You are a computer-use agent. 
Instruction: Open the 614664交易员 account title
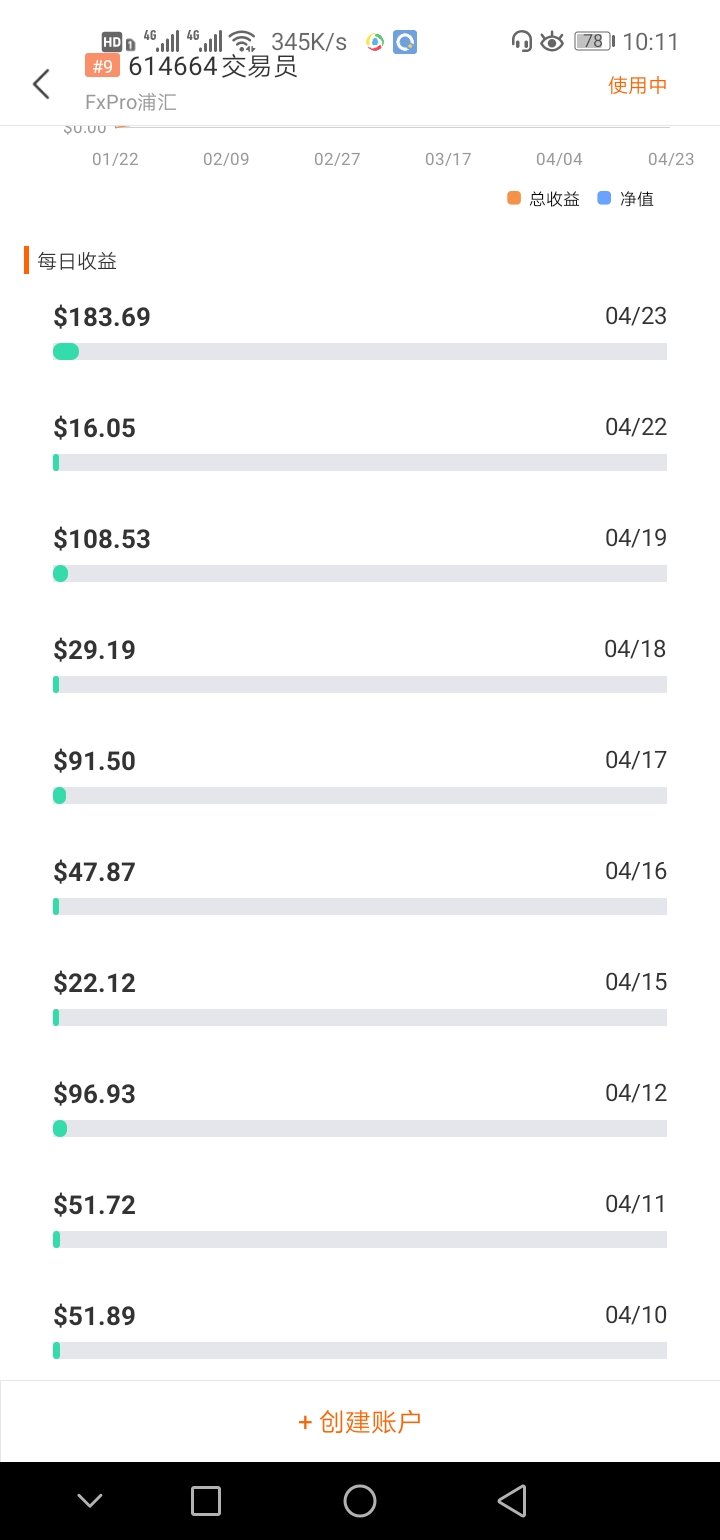(x=213, y=67)
